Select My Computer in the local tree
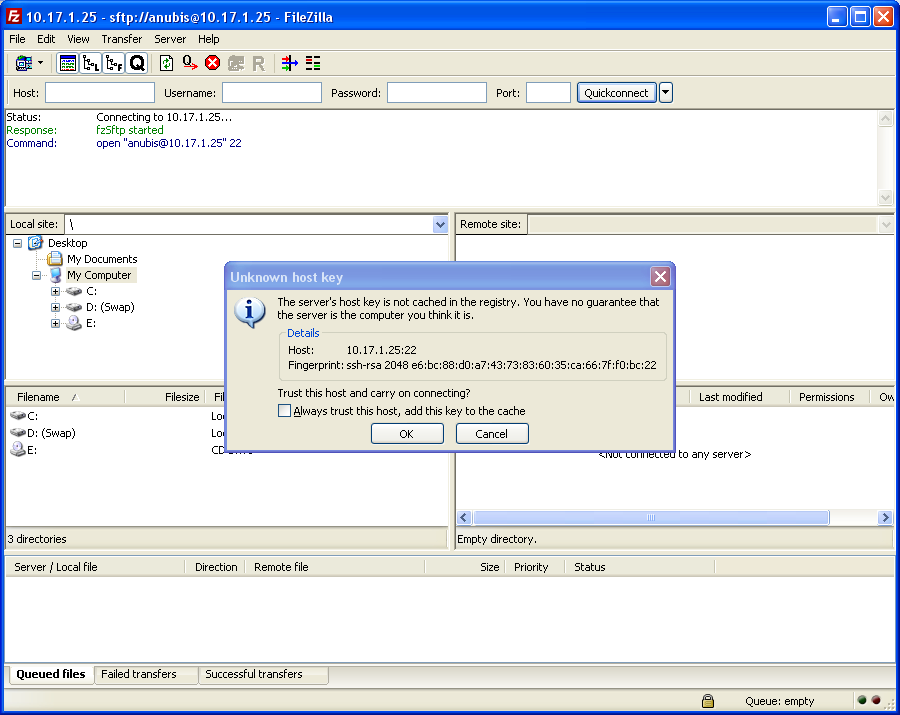The image size is (900, 715). click(99, 275)
